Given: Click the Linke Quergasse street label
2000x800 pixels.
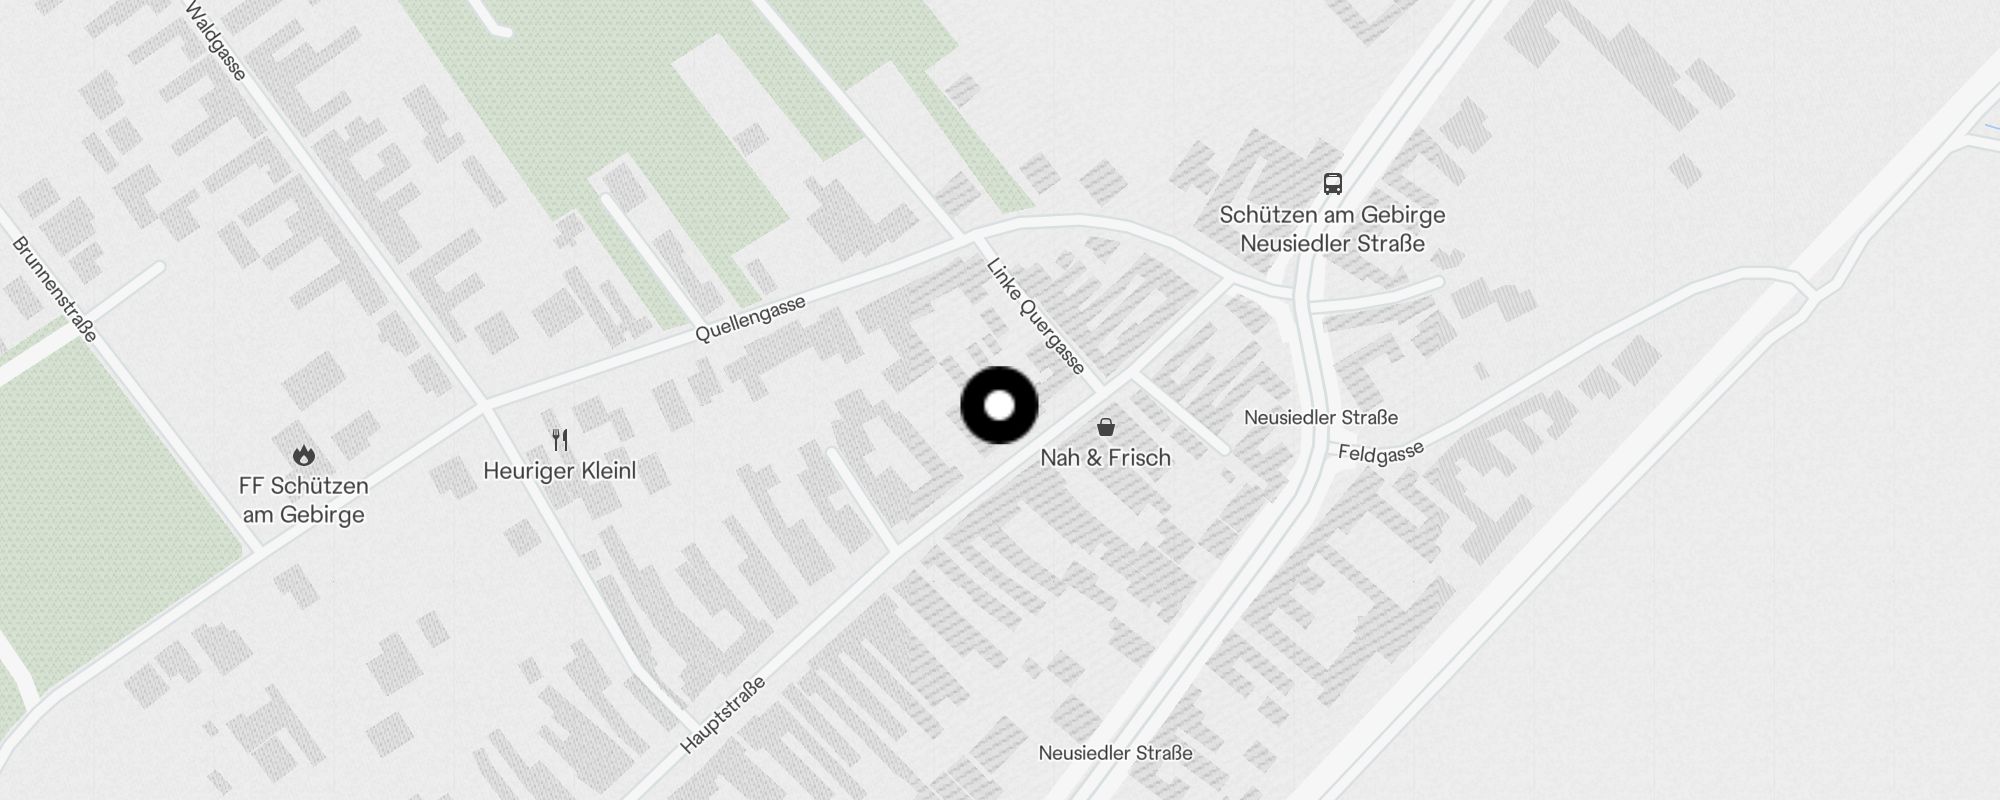Looking at the screenshot, I should (x=1036, y=316).
